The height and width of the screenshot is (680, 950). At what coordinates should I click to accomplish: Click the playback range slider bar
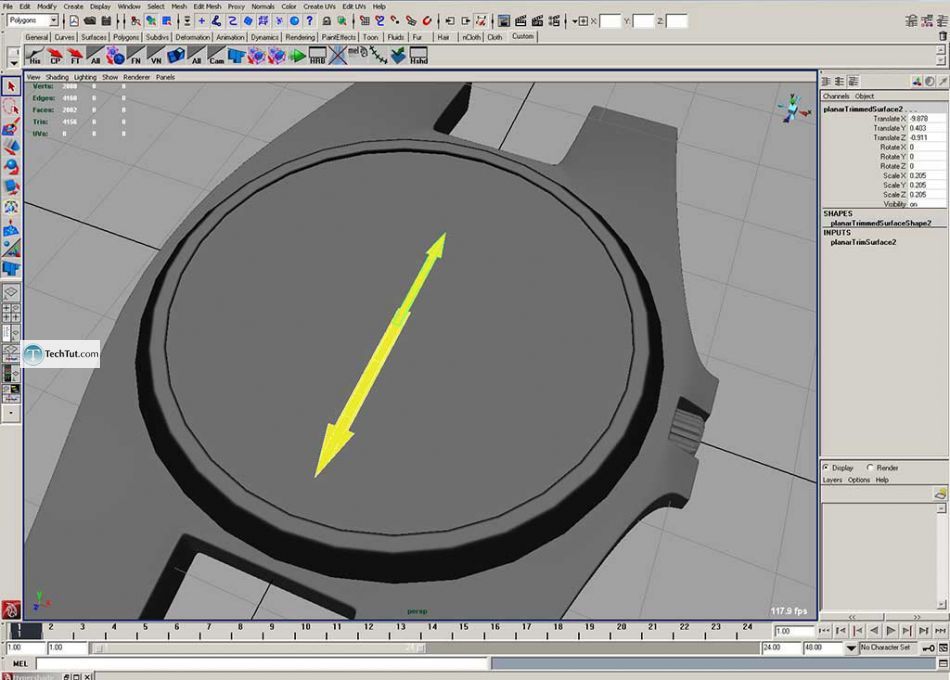(257, 648)
